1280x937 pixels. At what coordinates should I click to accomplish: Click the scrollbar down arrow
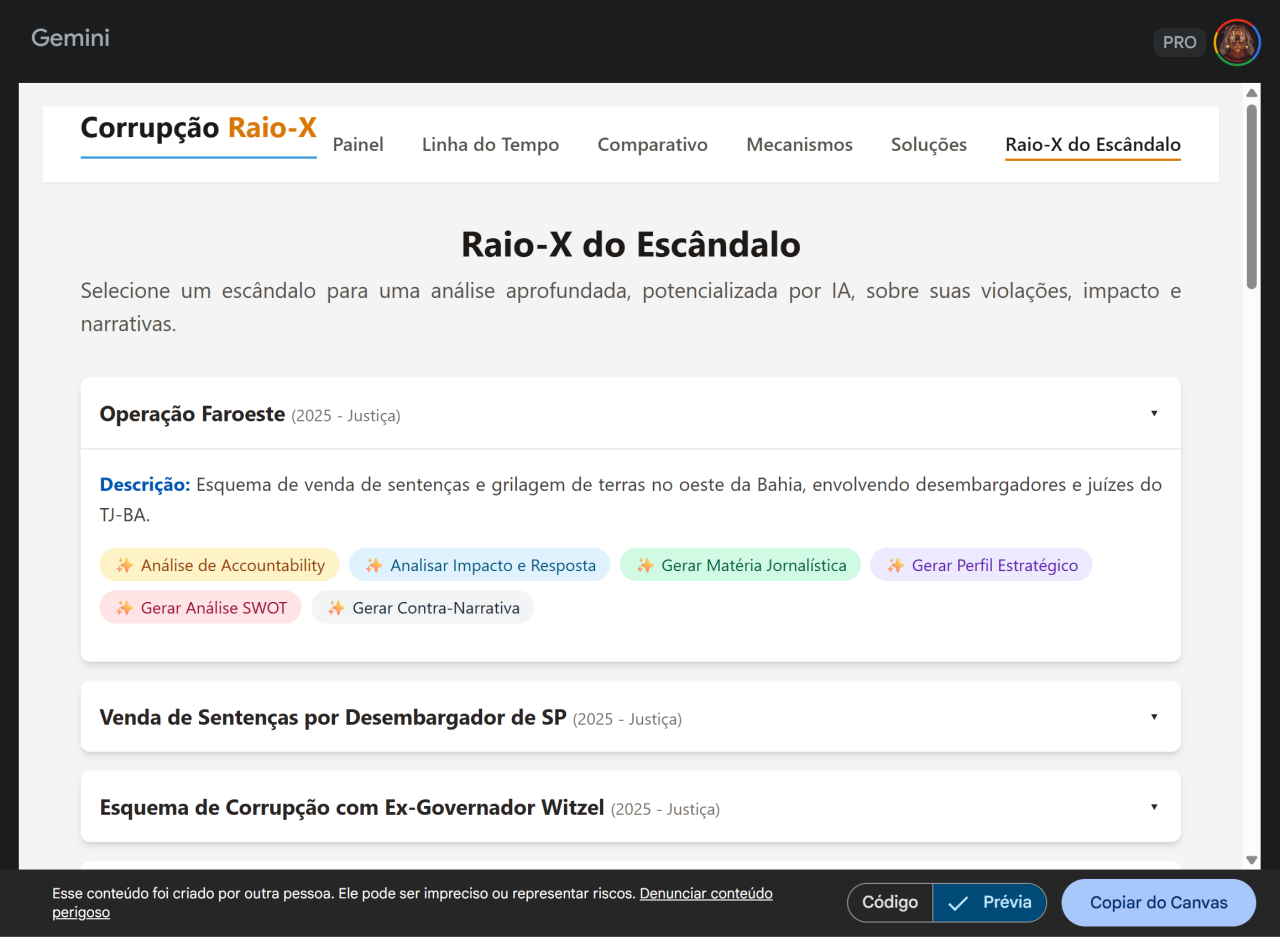[1251, 860]
